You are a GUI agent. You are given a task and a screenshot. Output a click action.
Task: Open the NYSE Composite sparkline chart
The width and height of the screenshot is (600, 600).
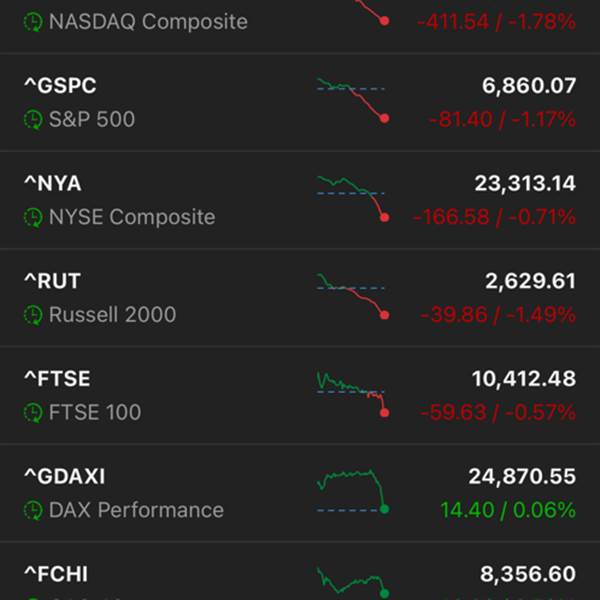point(352,197)
